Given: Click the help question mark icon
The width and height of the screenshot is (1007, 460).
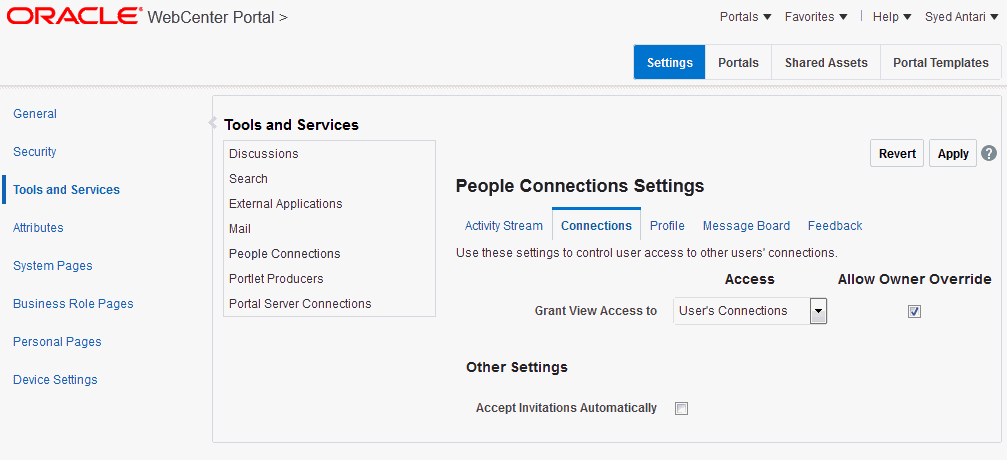Looking at the screenshot, I should [x=990, y=154].
